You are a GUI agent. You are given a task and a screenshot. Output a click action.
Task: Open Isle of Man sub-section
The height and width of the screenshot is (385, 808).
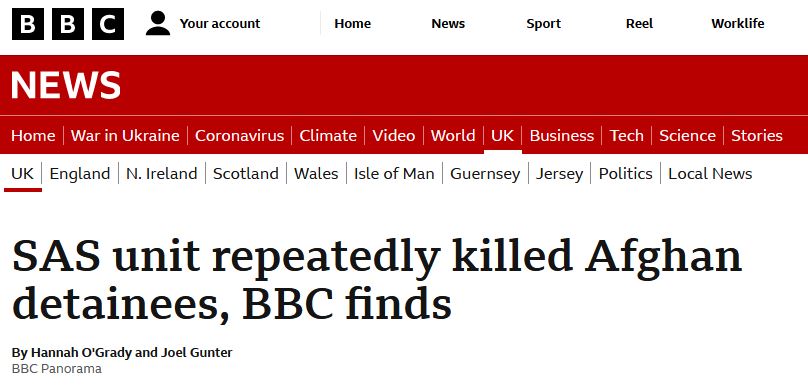pyautogui.click(x=394, y=174)
